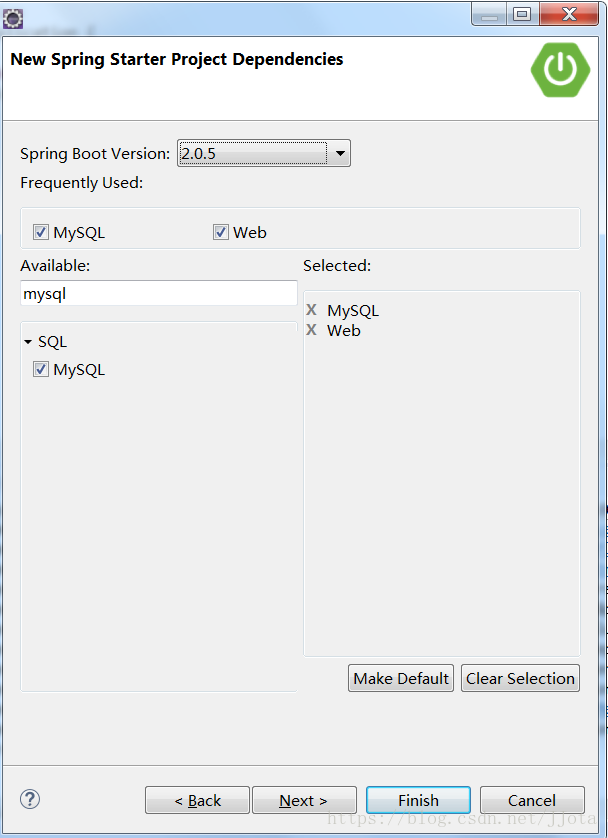Image resolution: width=608 pixels, height=838 pixels.
Task: Click the Make Default button
Action: point(401,678)
